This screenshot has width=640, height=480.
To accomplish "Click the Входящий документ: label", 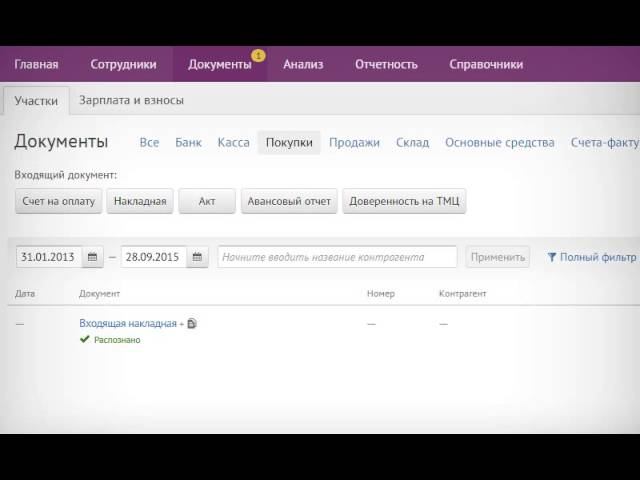I will click(x=66, y=175).
